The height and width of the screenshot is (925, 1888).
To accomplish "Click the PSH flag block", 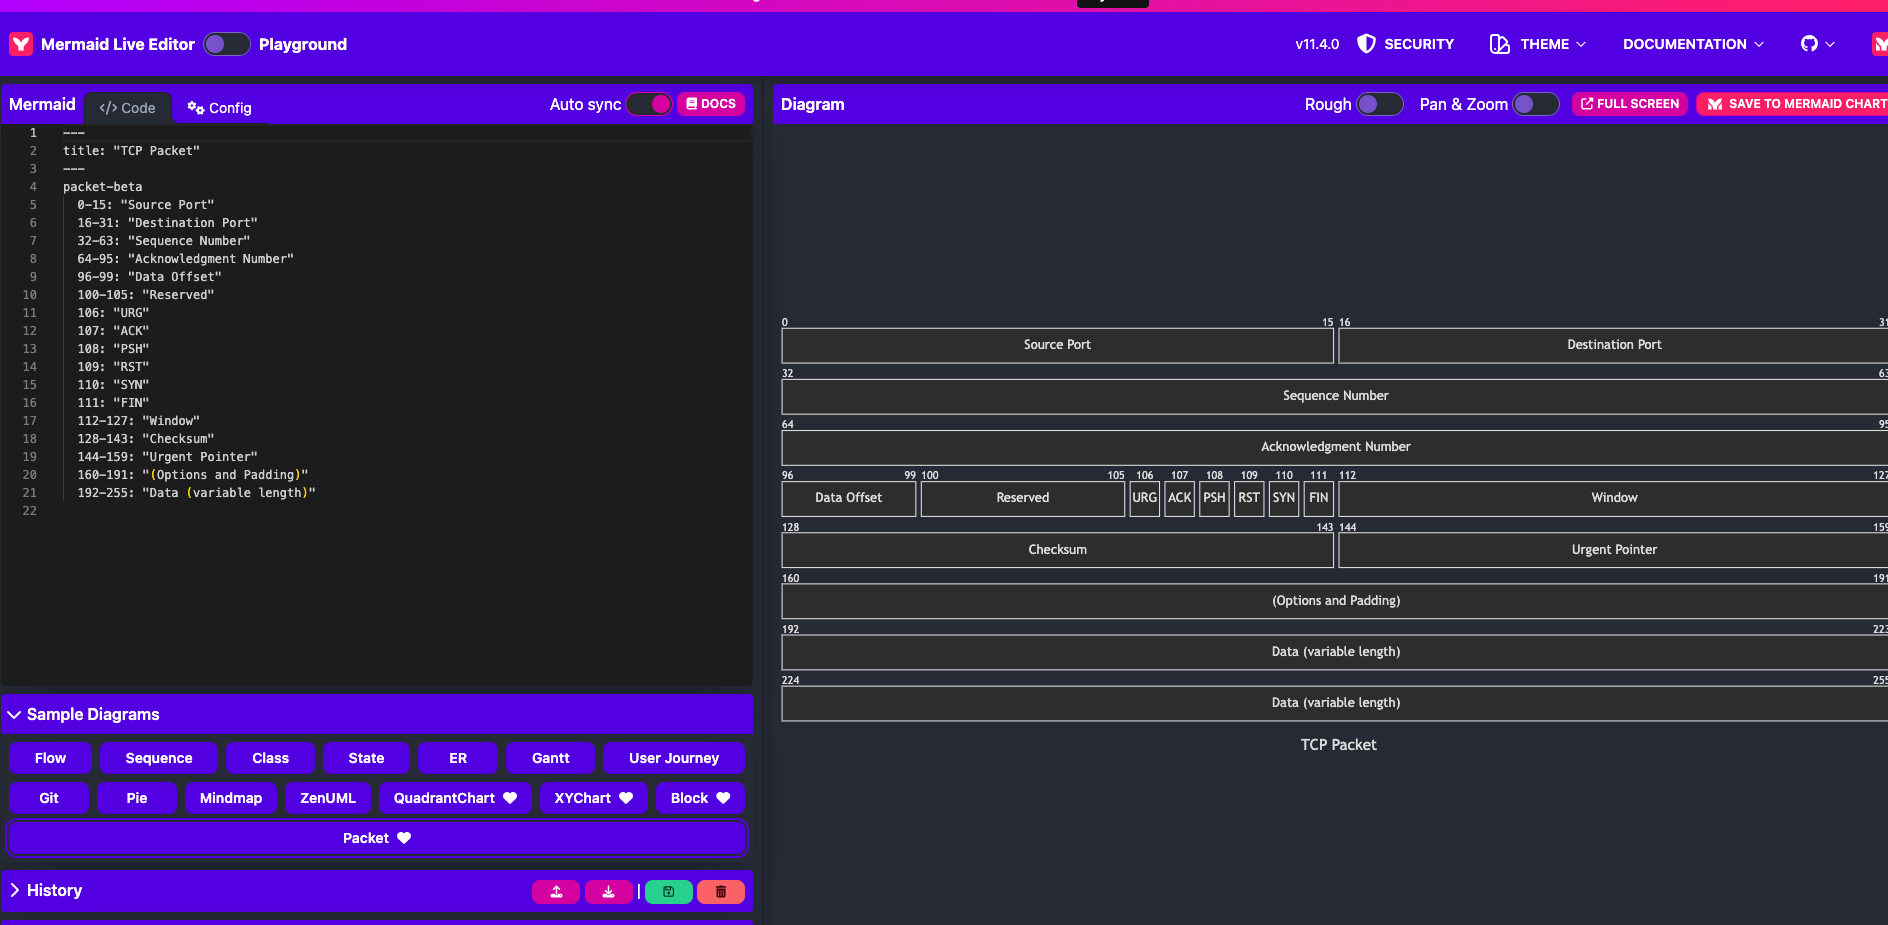I will tap(1214, 498).
